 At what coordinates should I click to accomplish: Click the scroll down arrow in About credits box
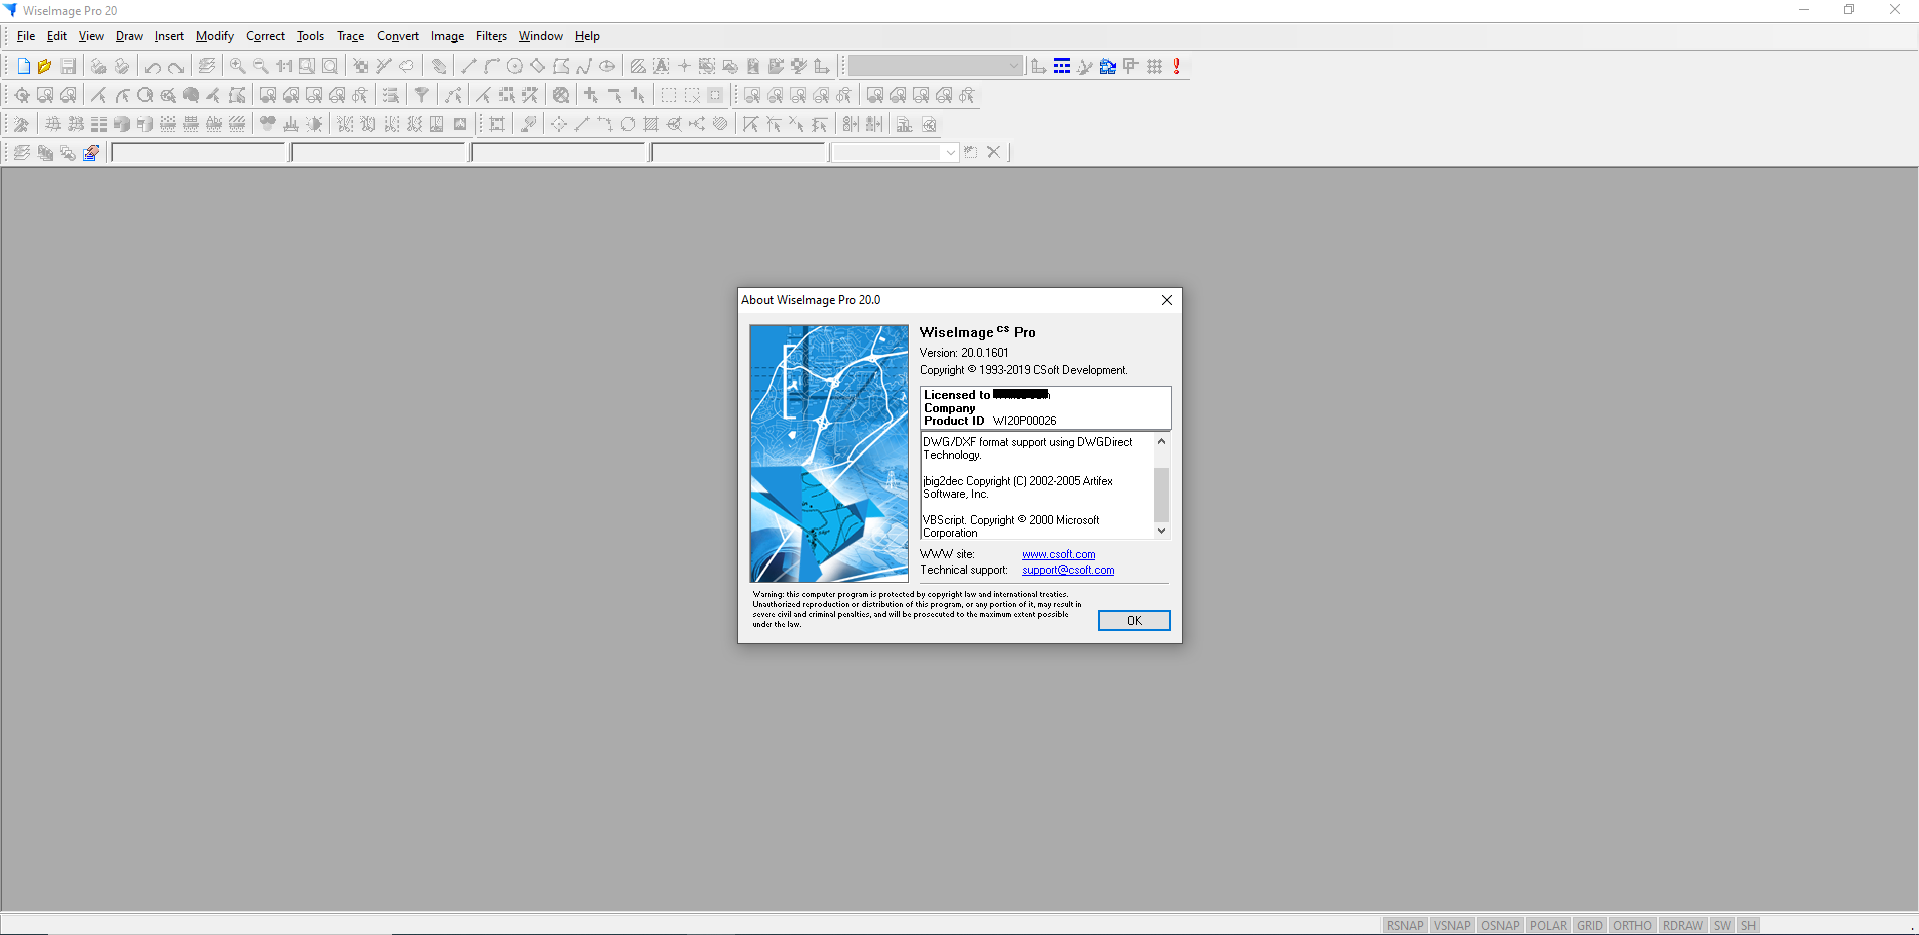(1161, 531)
